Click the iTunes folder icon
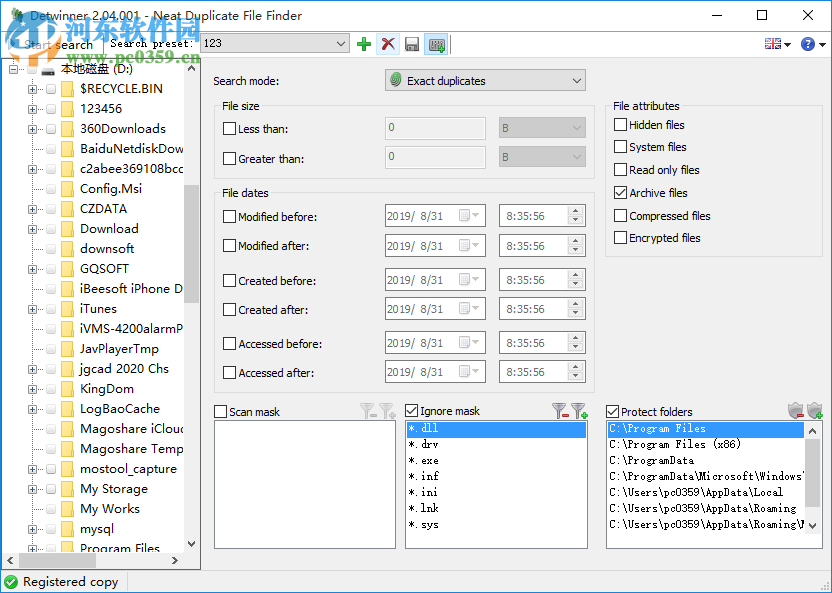This screenshot has height=593, width=832. [x=67, y=309]
